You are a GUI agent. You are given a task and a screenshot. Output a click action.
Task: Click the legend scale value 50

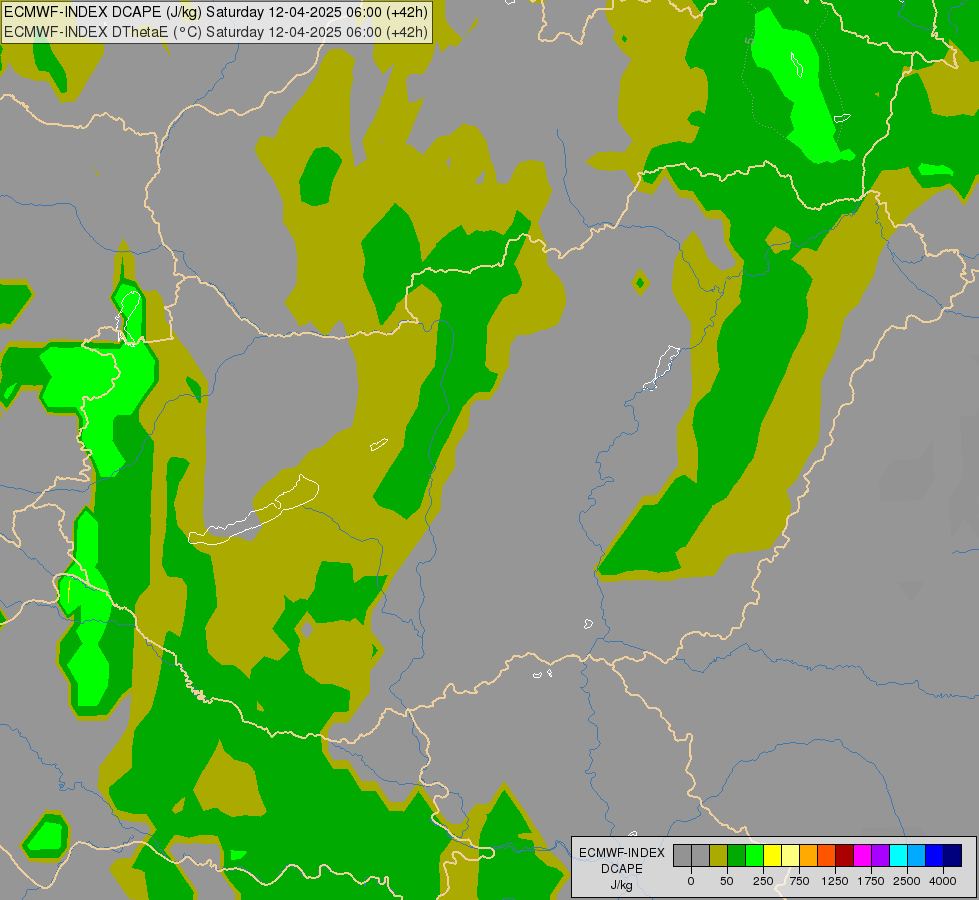pyautogui.click(x=727, y=881)
